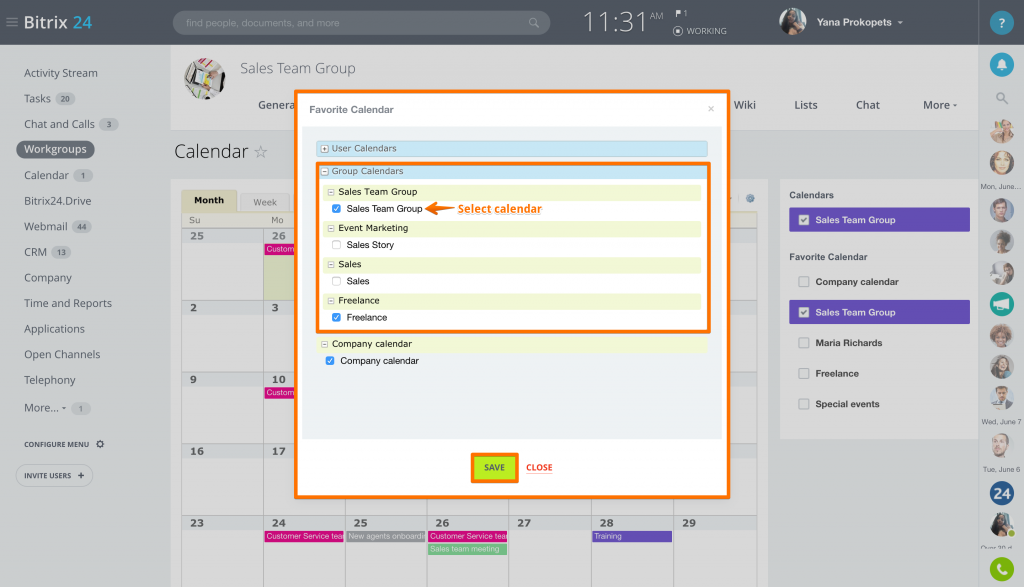Screen dimensions: 1024x587
Task: Check the Sales Story calendar checkbox
Action: 336,245
